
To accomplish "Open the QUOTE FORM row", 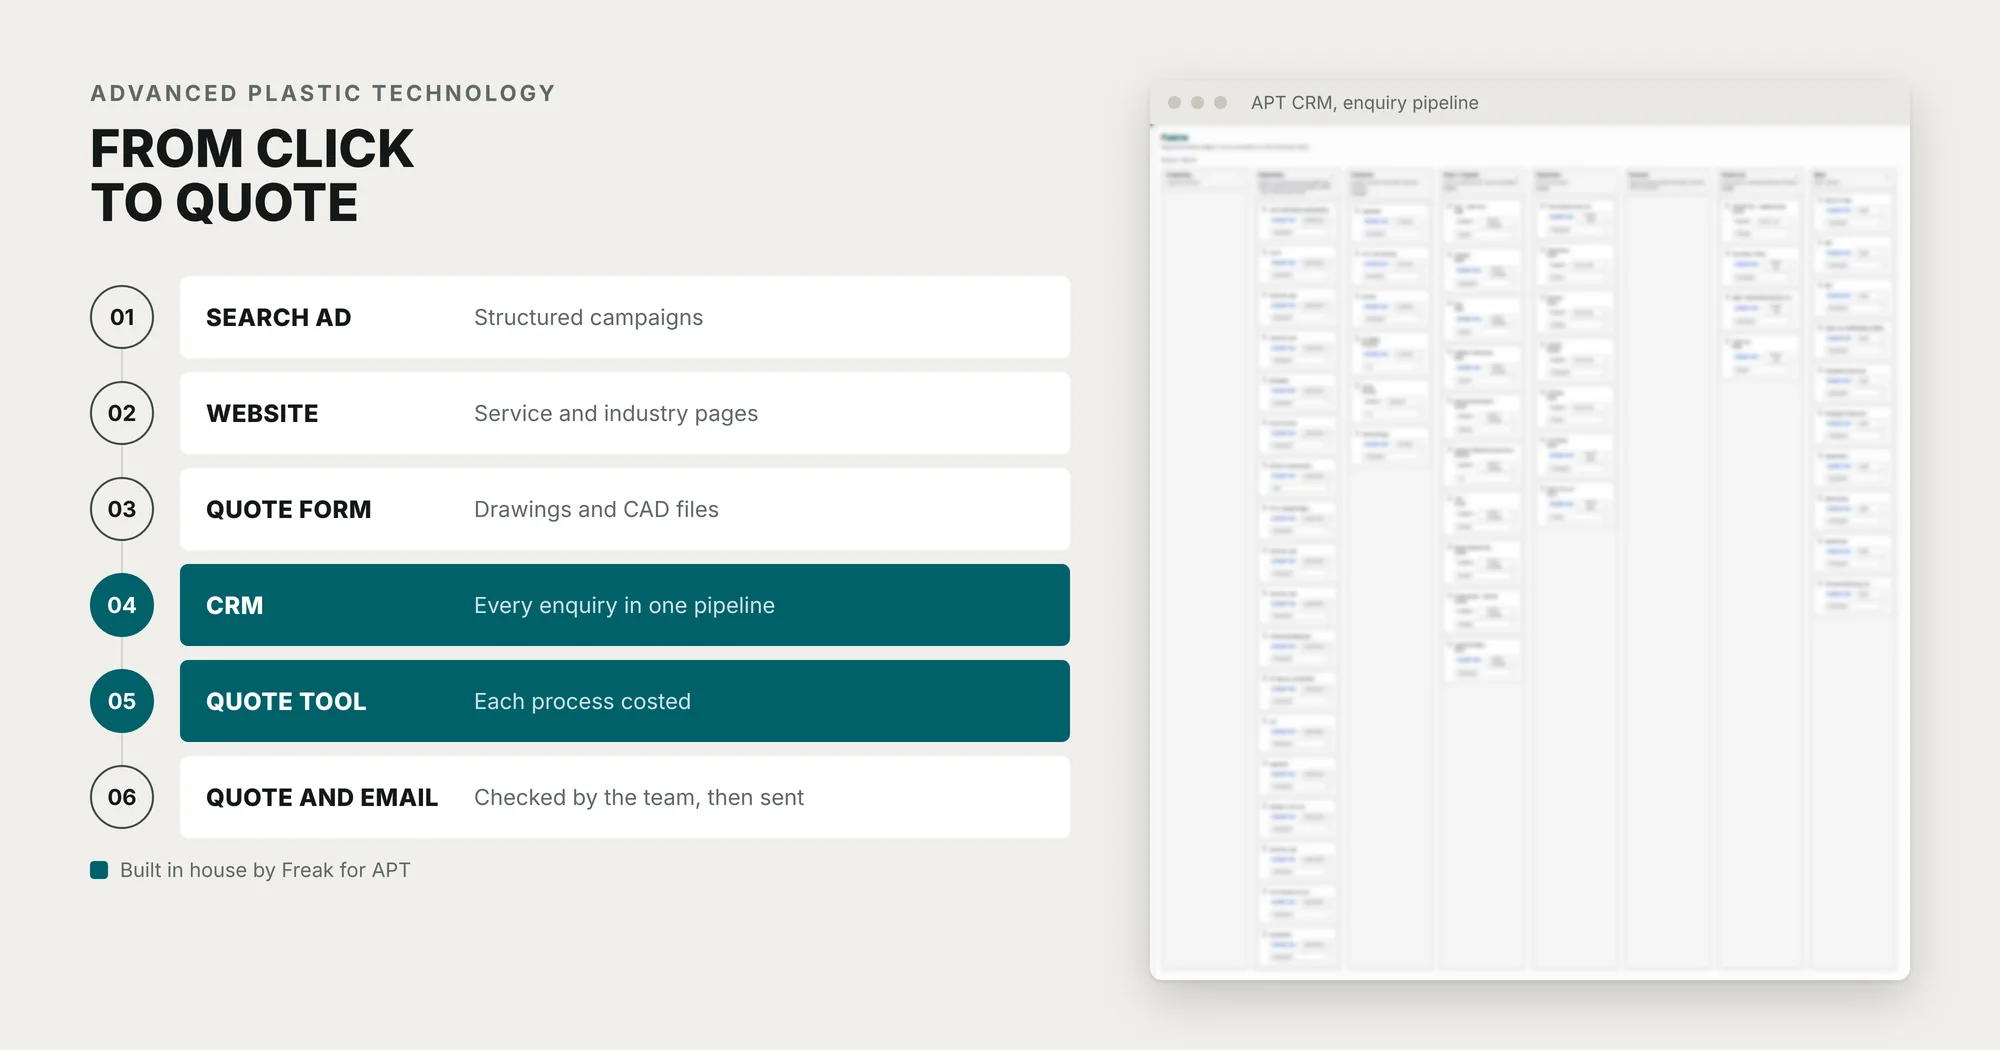I will [625, 509].
